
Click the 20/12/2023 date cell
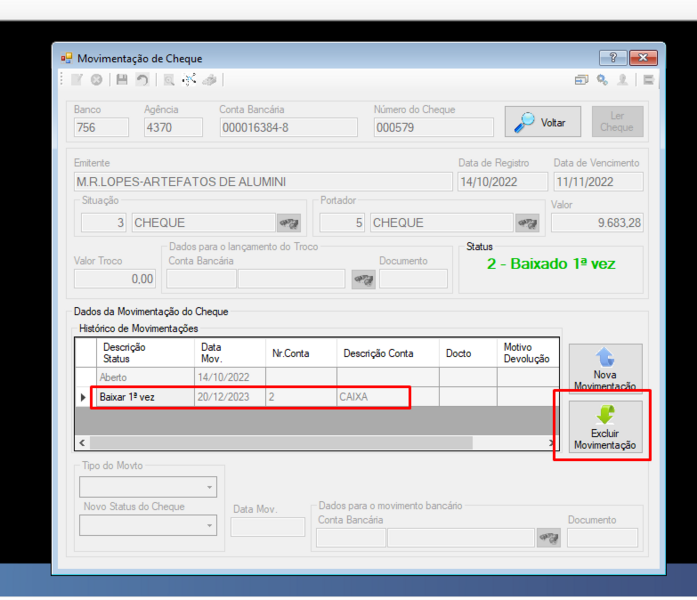230,397
